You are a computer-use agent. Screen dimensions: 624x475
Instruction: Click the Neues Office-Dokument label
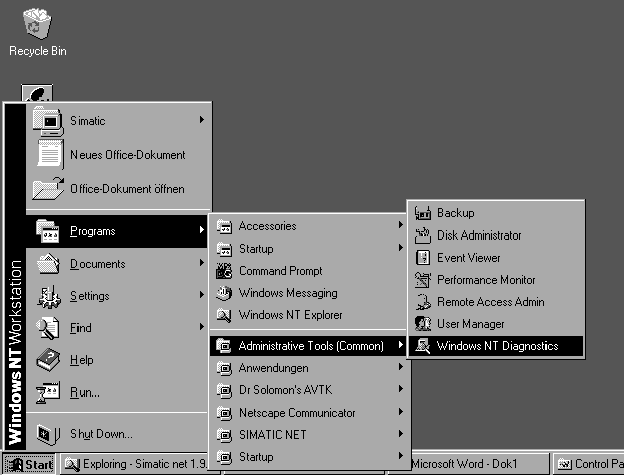coord(128,155)
